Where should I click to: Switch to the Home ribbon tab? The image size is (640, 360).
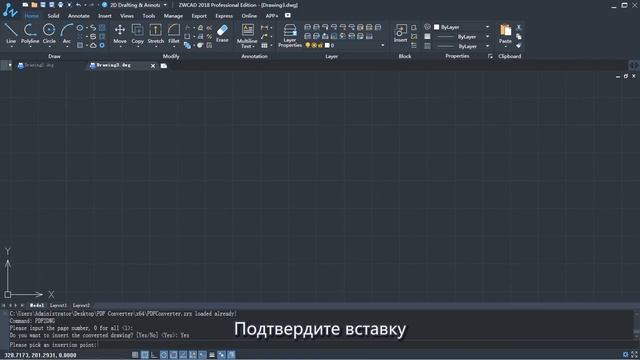[31, 16]
